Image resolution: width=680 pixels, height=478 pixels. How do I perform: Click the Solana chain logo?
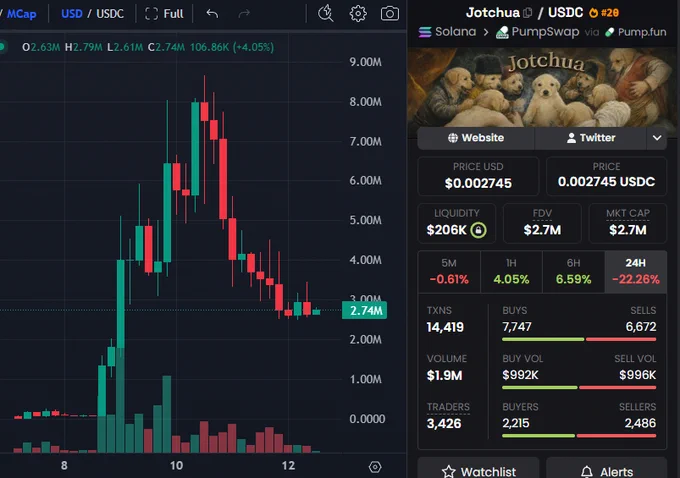pyautogui.click(x=425, y=32)
